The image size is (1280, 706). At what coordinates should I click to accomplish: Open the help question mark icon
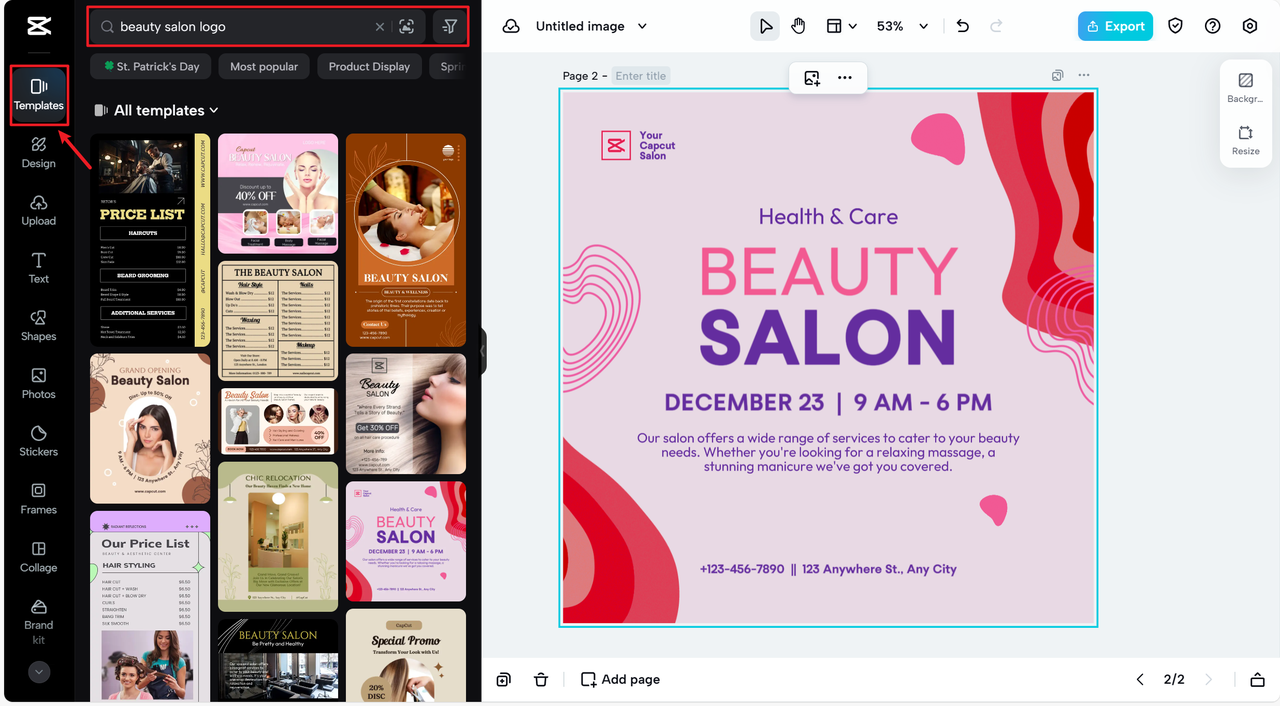pos(1212,26)
